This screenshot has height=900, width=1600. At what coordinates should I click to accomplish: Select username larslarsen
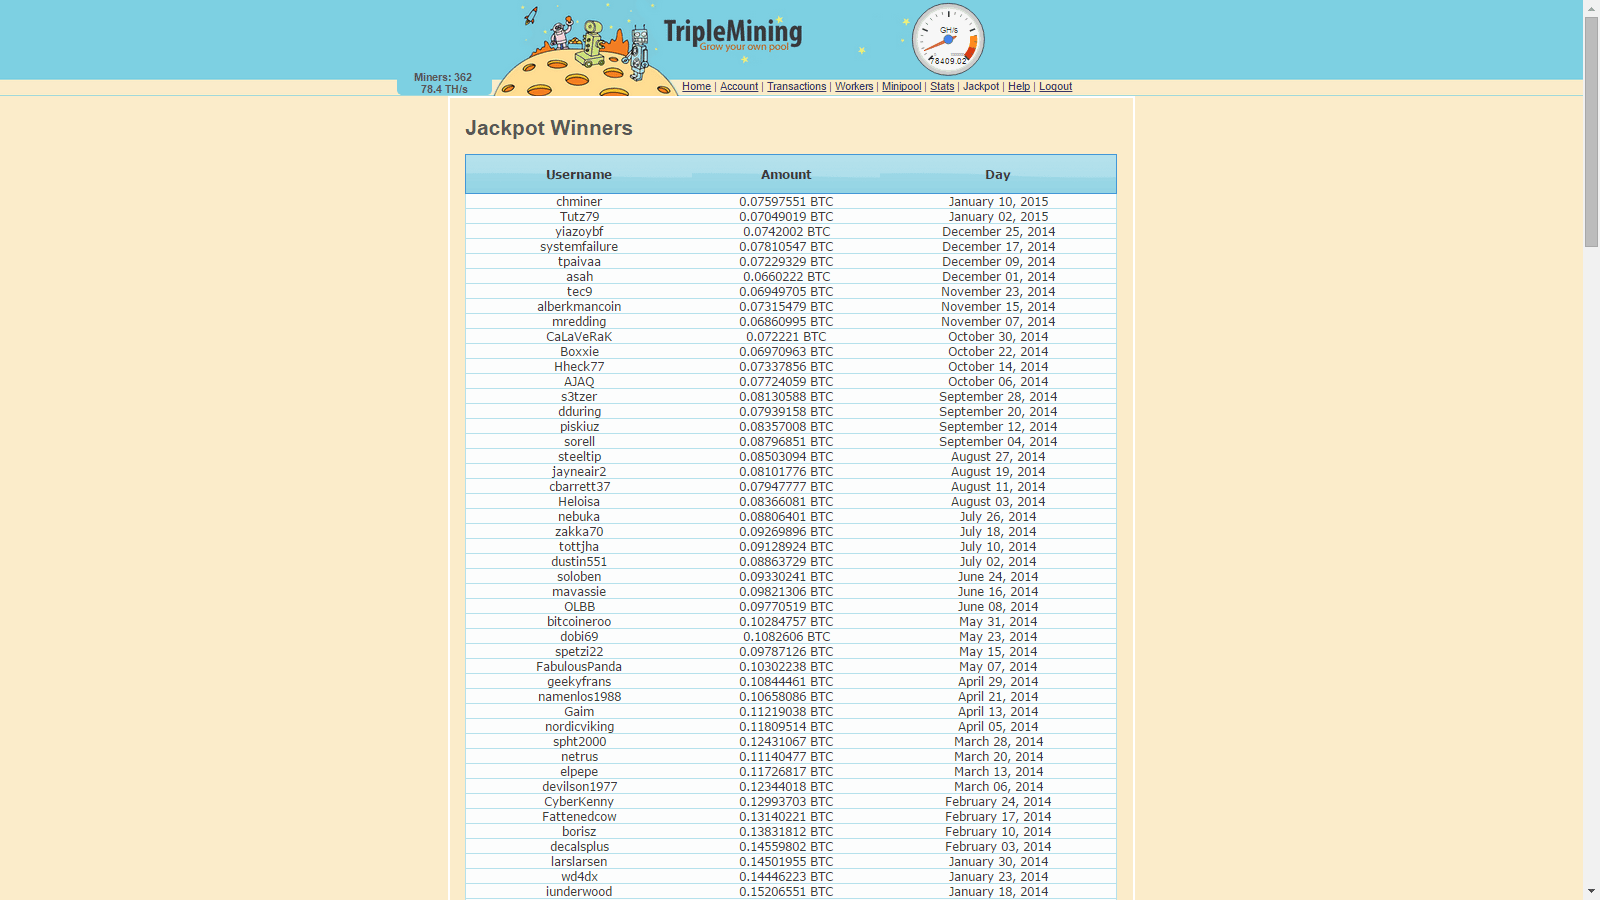pos(579,862)
